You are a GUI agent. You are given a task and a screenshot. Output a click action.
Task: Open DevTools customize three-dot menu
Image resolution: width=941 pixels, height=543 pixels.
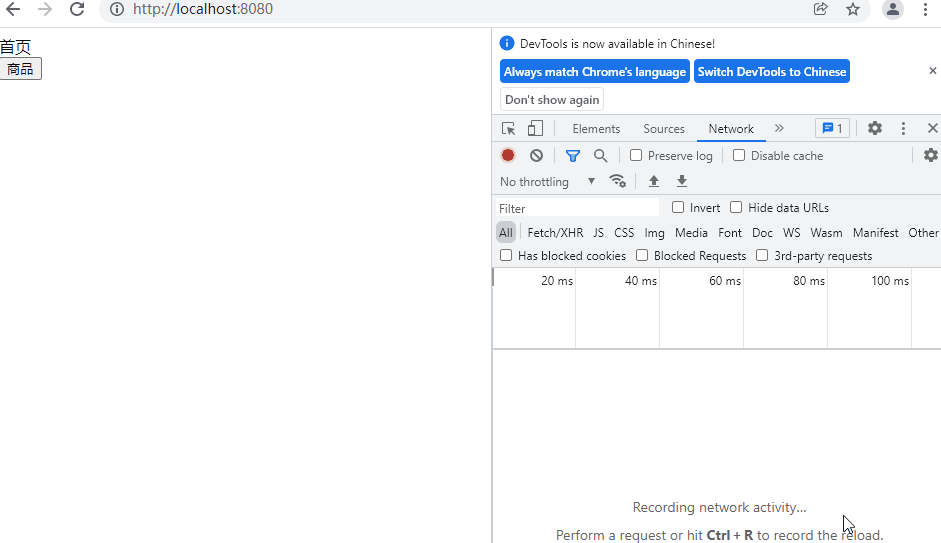[903, 128]
